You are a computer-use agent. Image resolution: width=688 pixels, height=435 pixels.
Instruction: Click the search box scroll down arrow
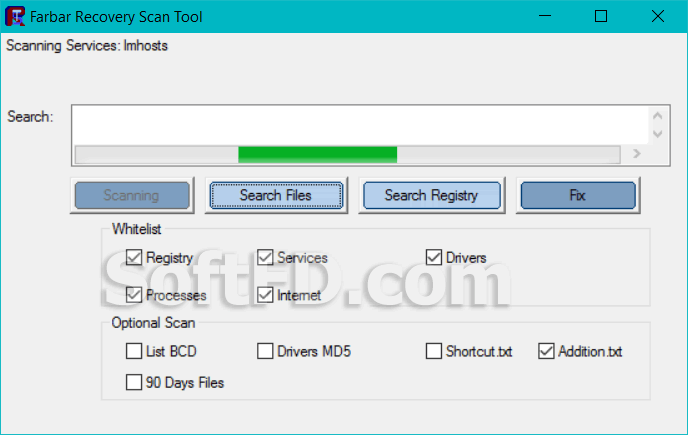(657, 133)
